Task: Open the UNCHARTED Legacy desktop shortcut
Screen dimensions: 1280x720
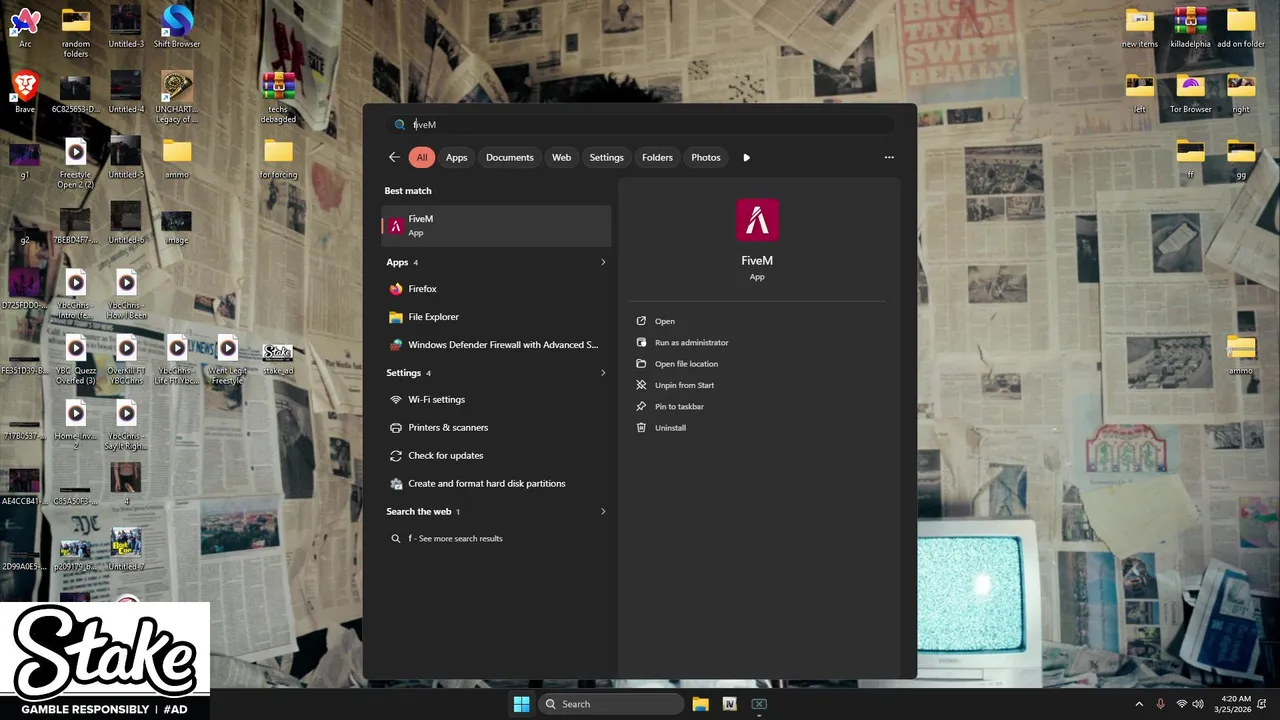Action: click(177, 97)
